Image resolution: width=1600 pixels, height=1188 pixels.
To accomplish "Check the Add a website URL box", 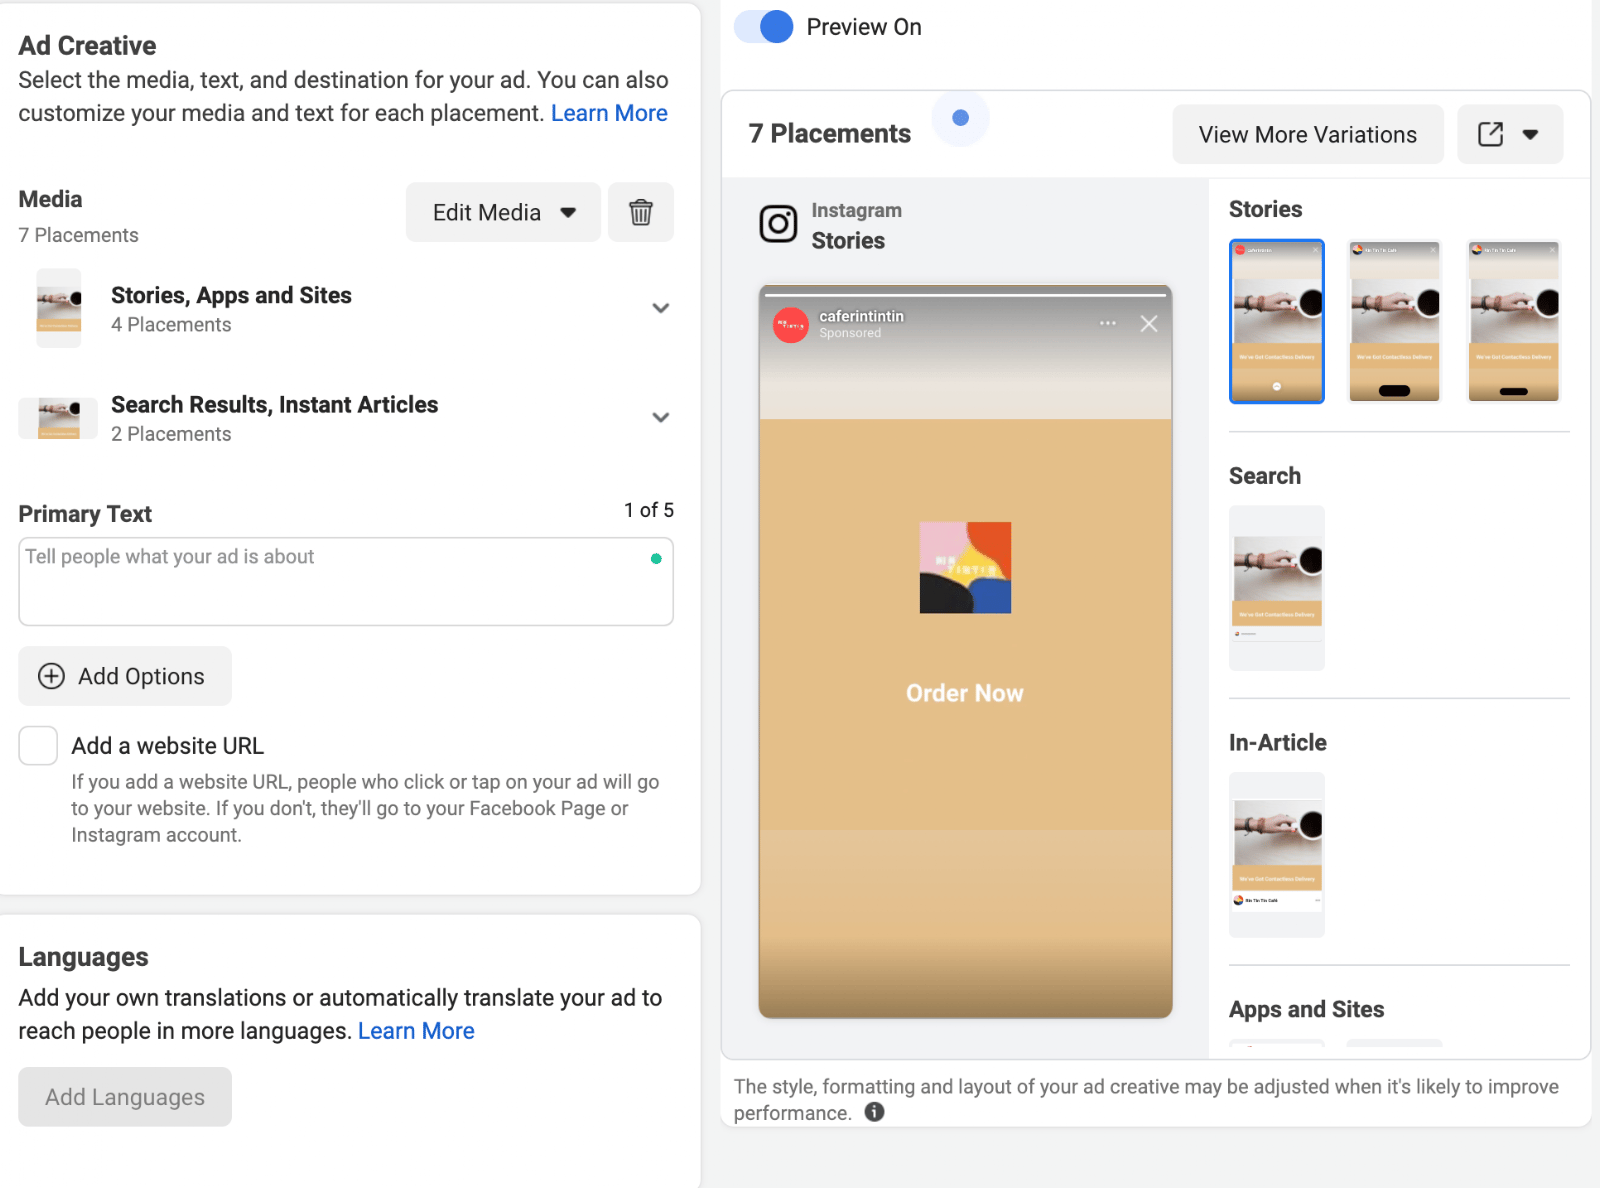I will click(38, 746).
